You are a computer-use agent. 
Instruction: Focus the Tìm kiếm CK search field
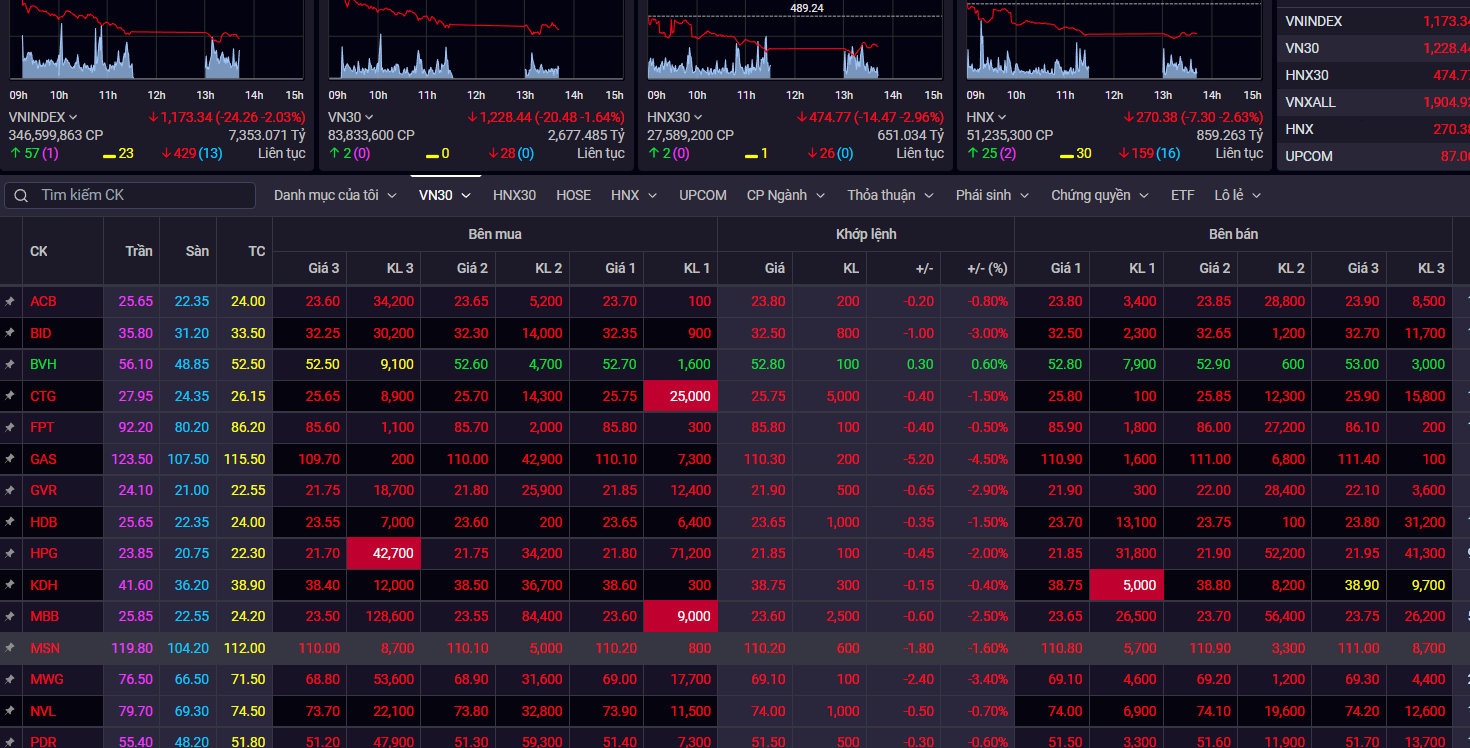click(140, 195)
